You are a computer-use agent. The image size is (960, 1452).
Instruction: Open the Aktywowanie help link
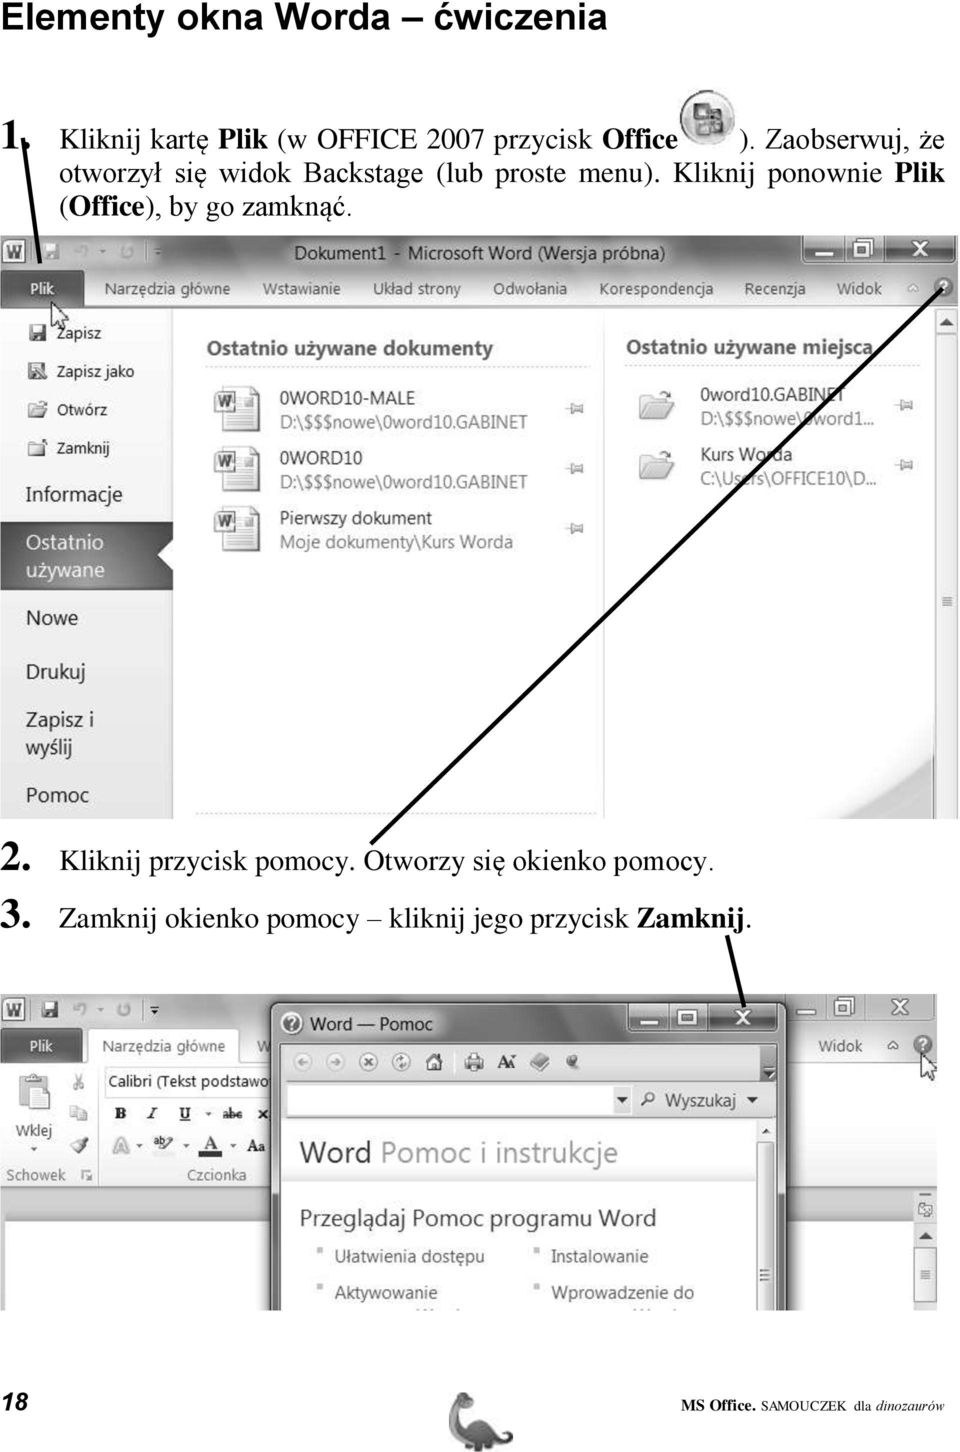pos(385,1292)
